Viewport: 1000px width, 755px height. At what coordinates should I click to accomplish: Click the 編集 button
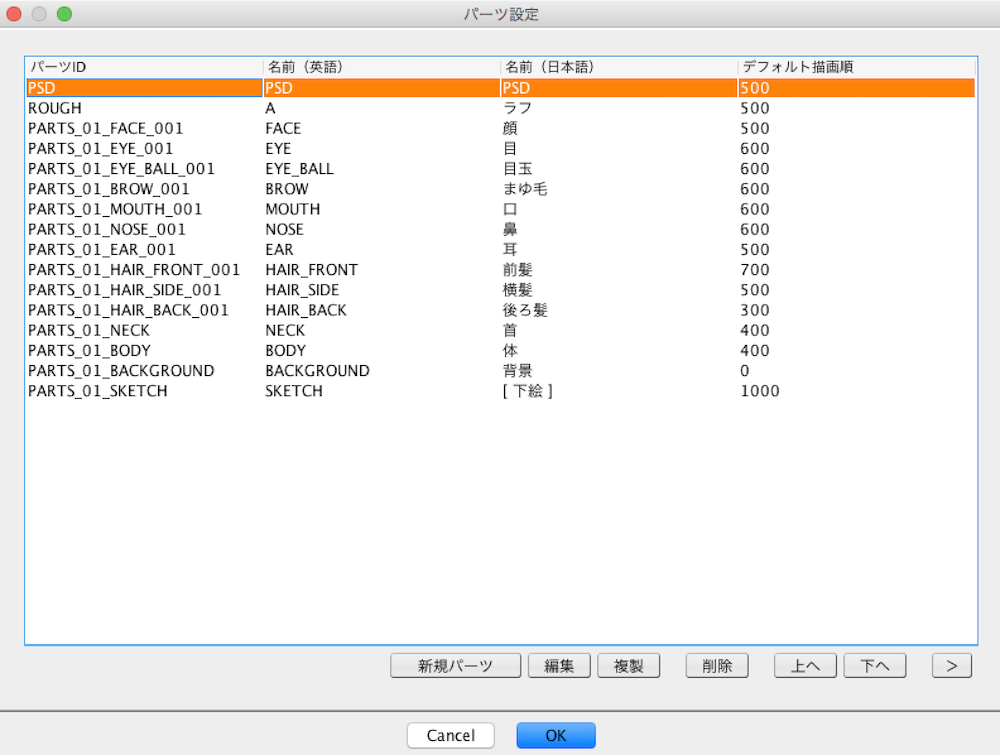click(x=559, y=666)
